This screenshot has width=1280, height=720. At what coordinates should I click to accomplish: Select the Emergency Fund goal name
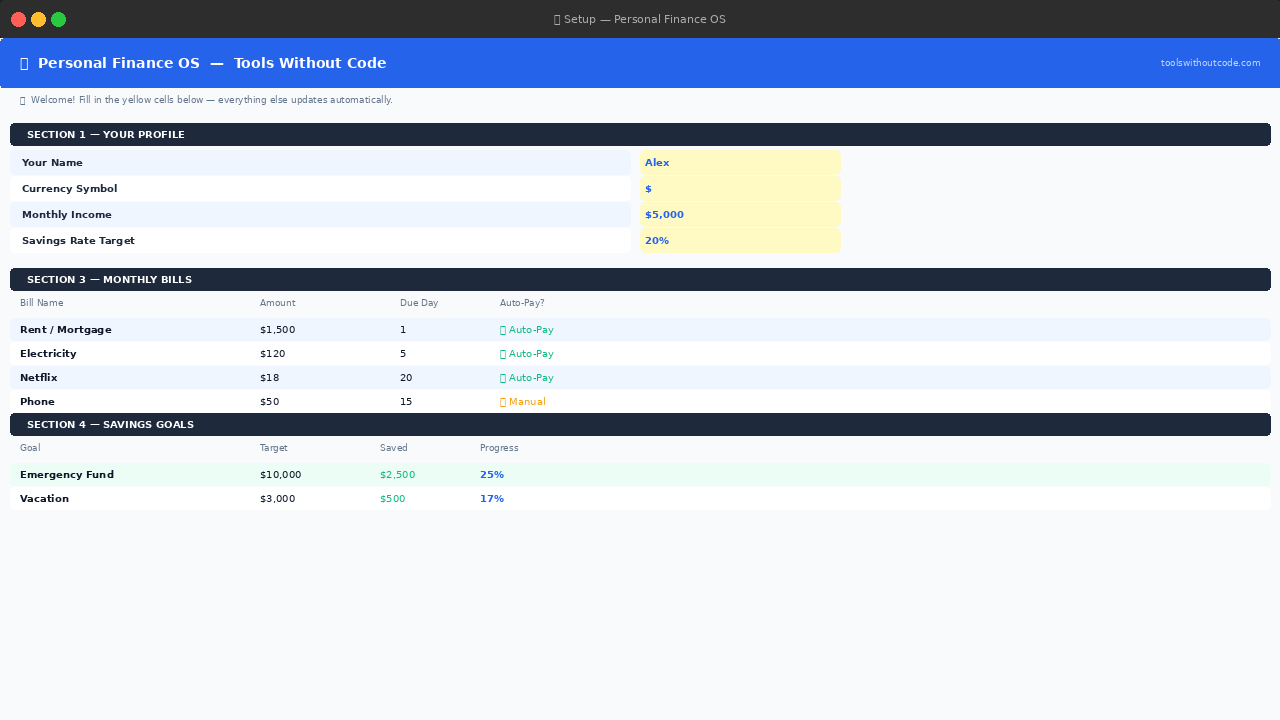click(x=67, y=475)
